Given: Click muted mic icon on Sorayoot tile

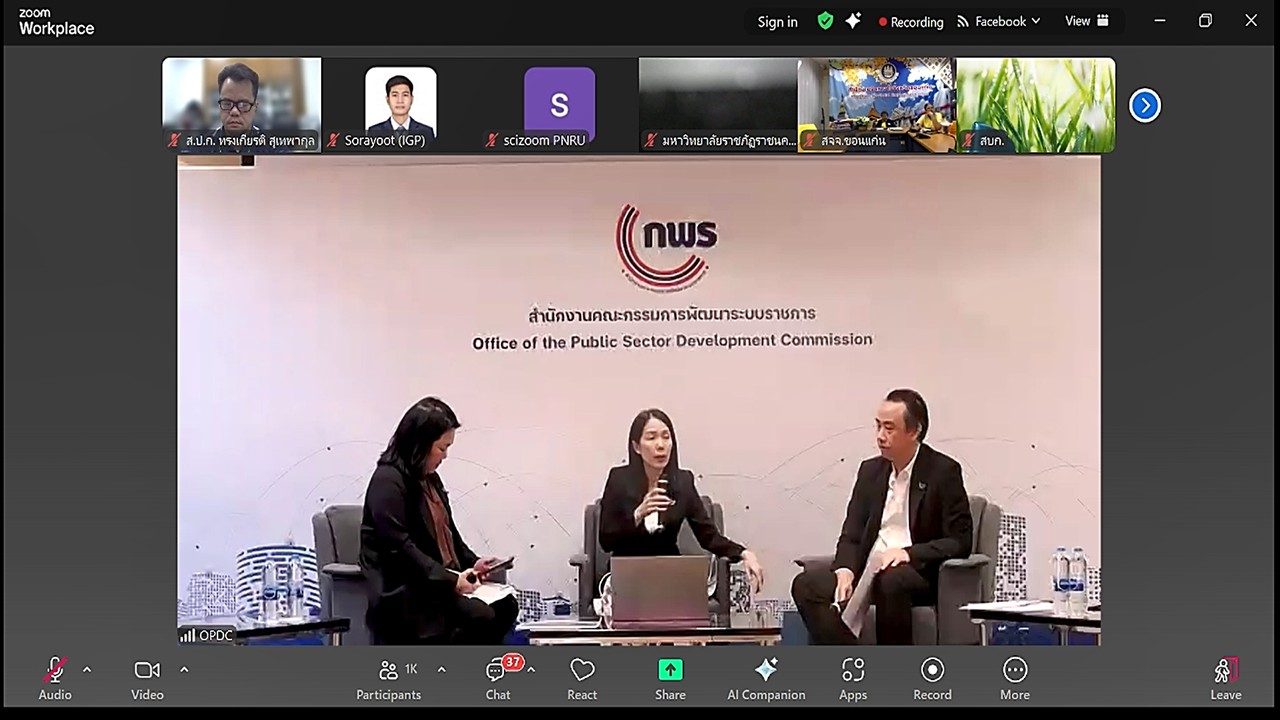Looking at the screenshot, I should 334,141.
